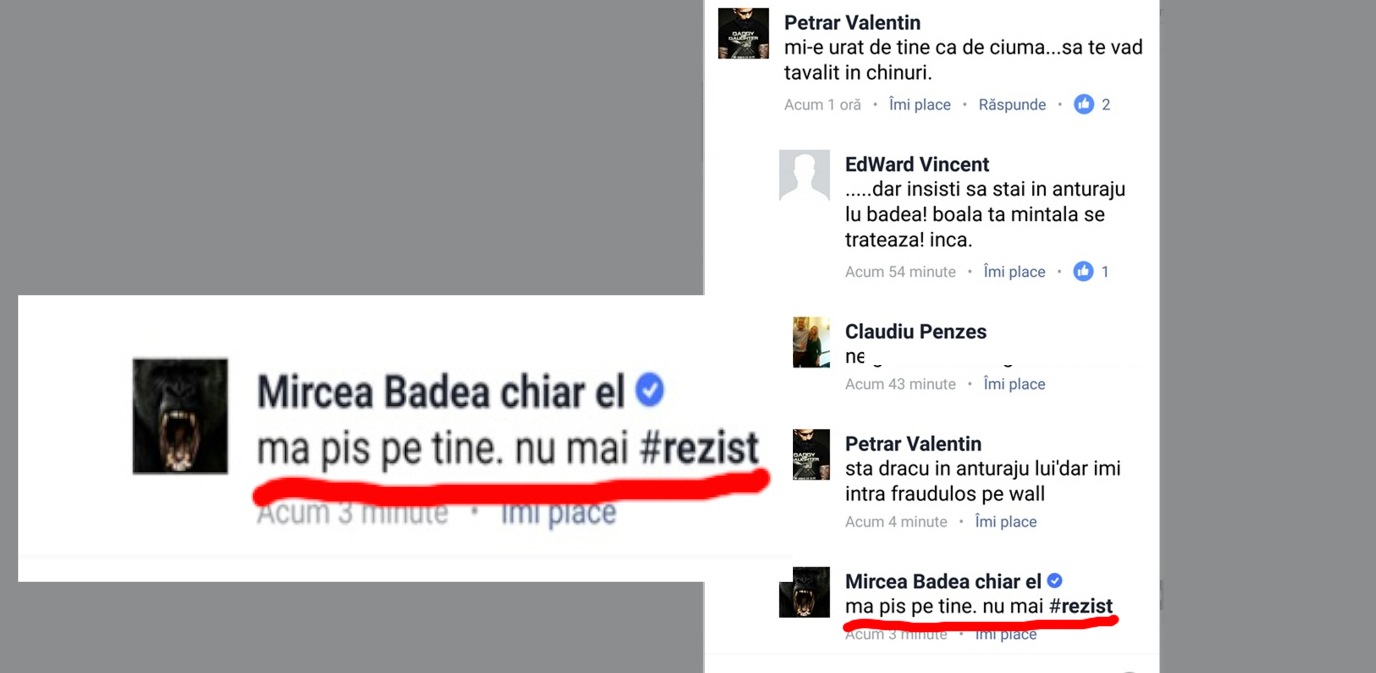Reply to Petrar Valentin with Răspunde
Image resolution: width=1376 pixels, height=673 pixels.
(1012, 104)
